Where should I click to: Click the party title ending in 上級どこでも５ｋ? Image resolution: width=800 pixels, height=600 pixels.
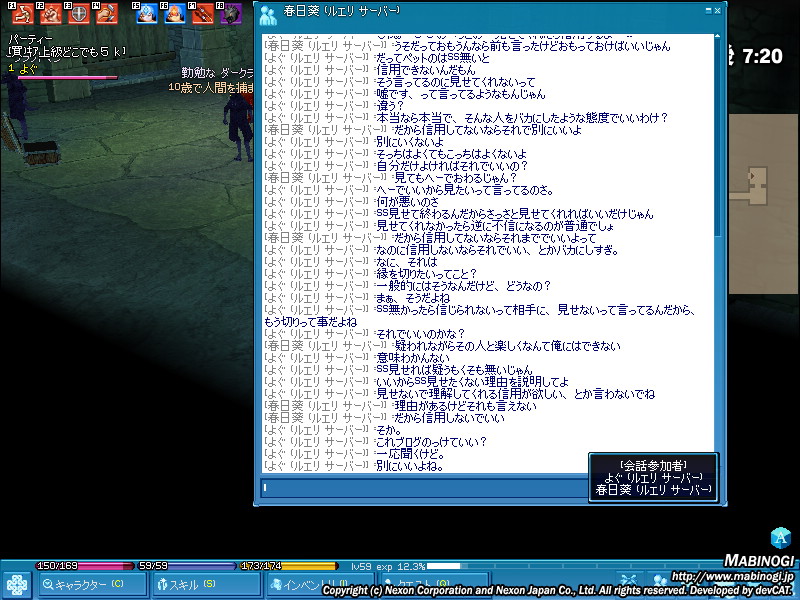click(x=67, y=52)
